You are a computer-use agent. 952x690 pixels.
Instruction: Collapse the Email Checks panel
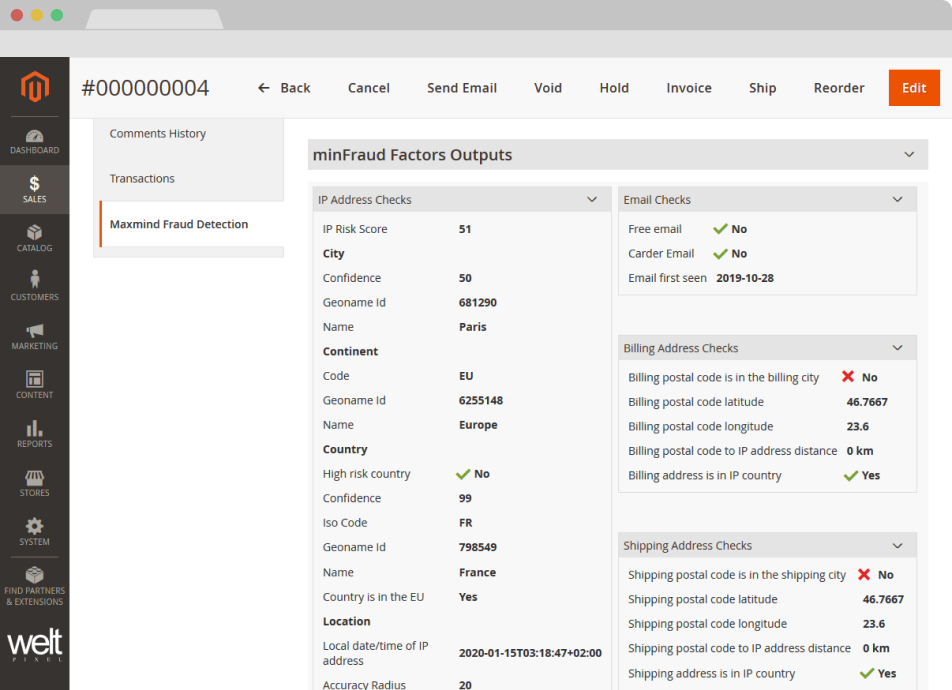897,200
